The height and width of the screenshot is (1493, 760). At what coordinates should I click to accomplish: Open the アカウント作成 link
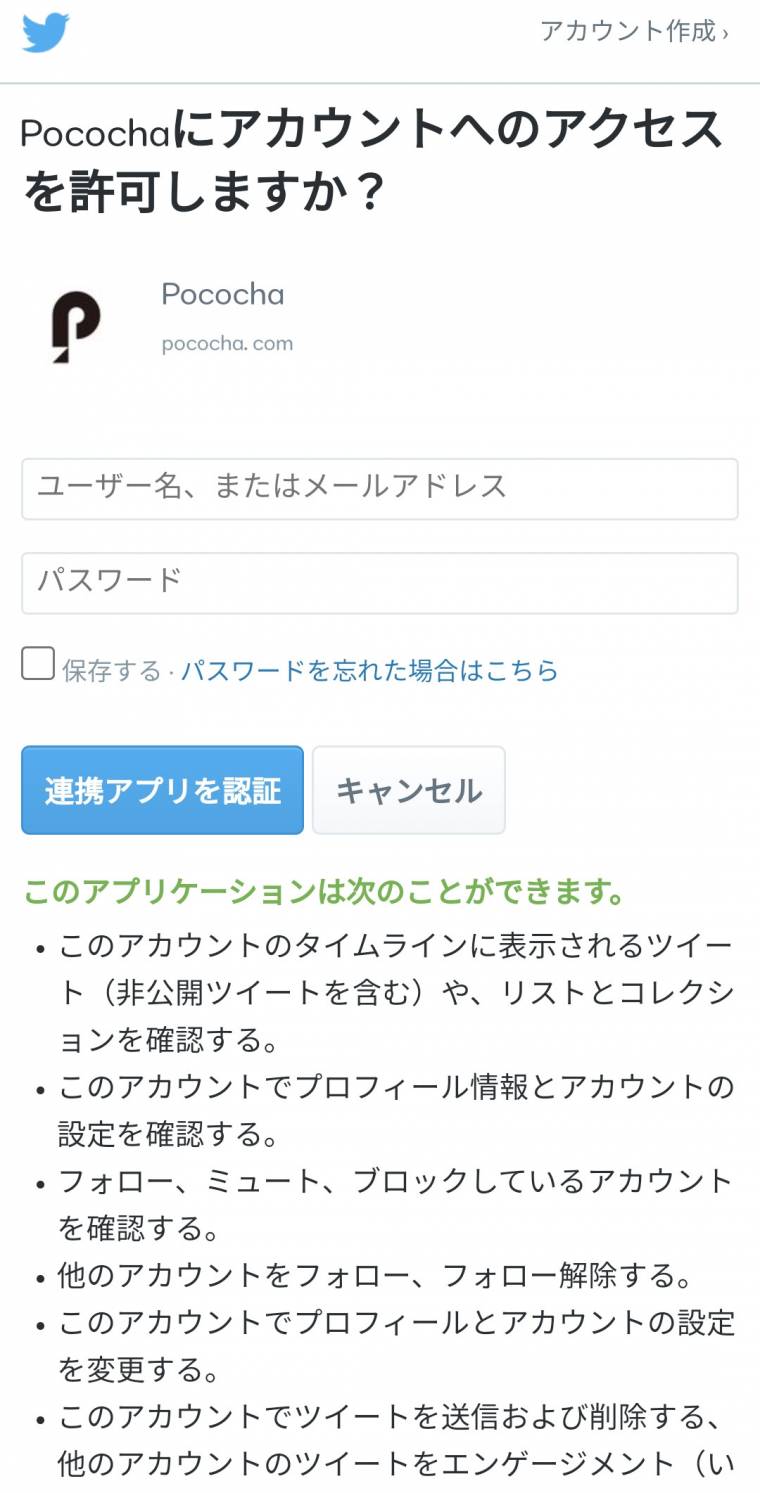click(634, 32)
